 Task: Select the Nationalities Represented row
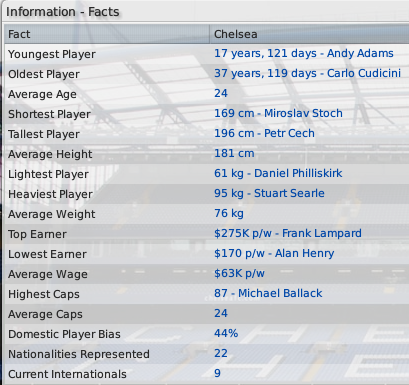pos(207,354)
